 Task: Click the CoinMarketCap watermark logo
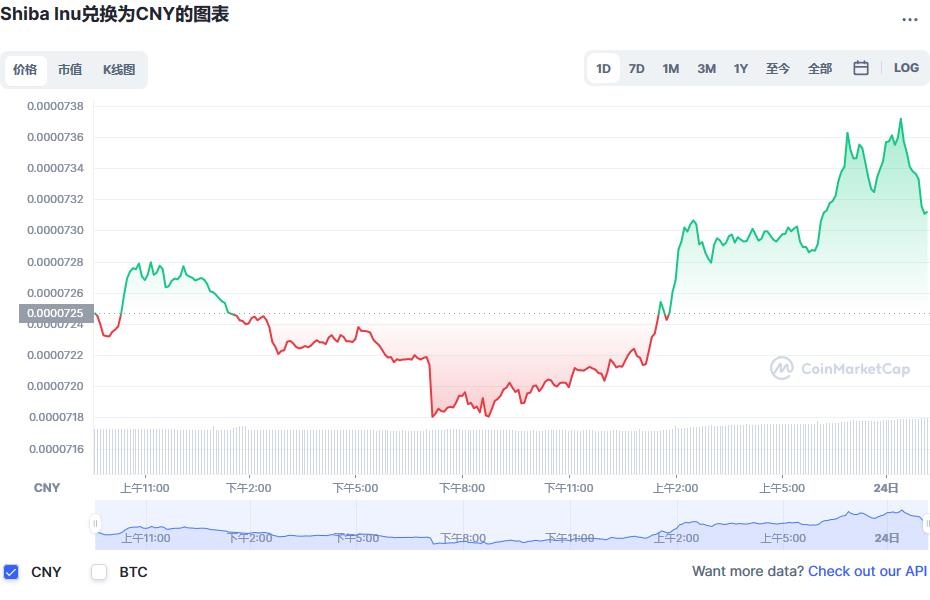click(x=840, y=369)
